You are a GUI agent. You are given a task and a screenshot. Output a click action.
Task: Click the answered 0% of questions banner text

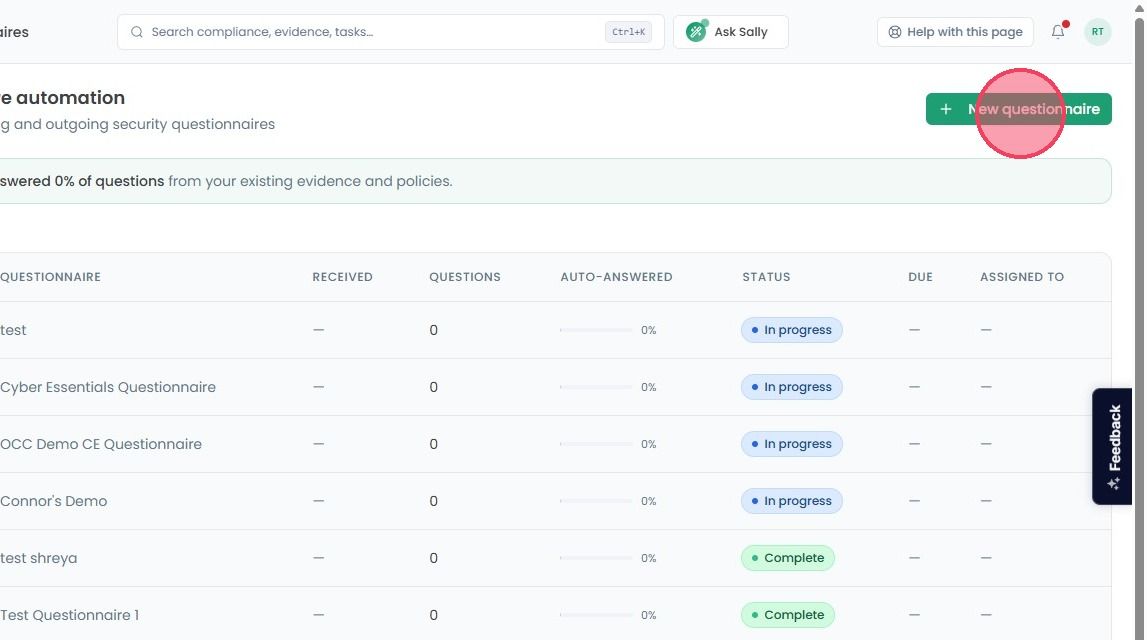82,181
